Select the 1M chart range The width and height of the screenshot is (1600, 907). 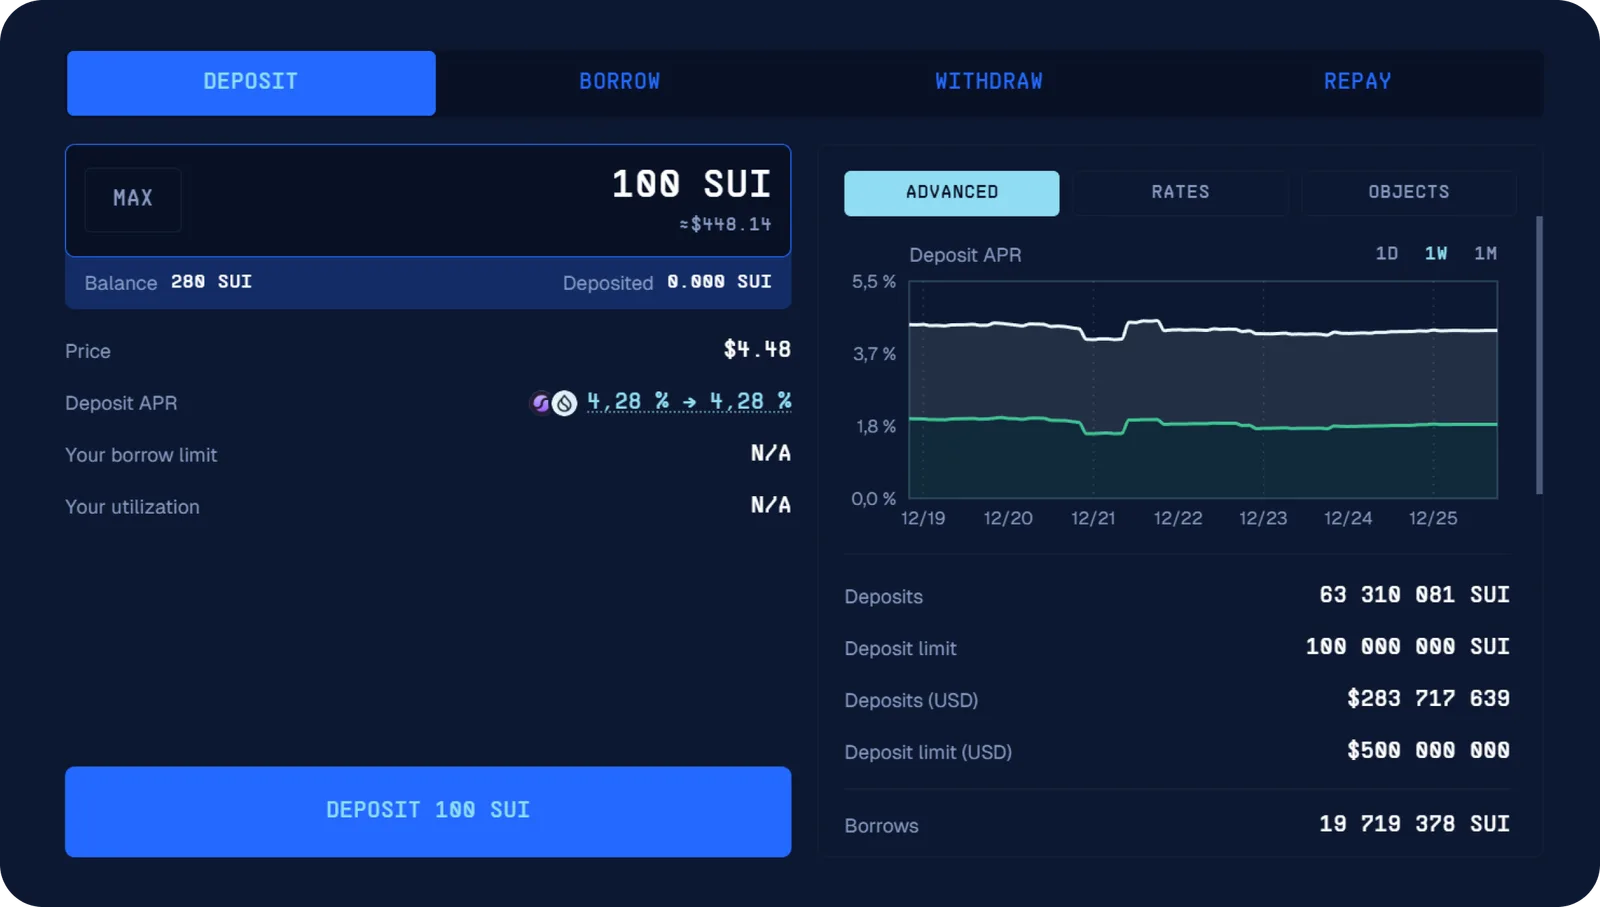[1485, 254]
